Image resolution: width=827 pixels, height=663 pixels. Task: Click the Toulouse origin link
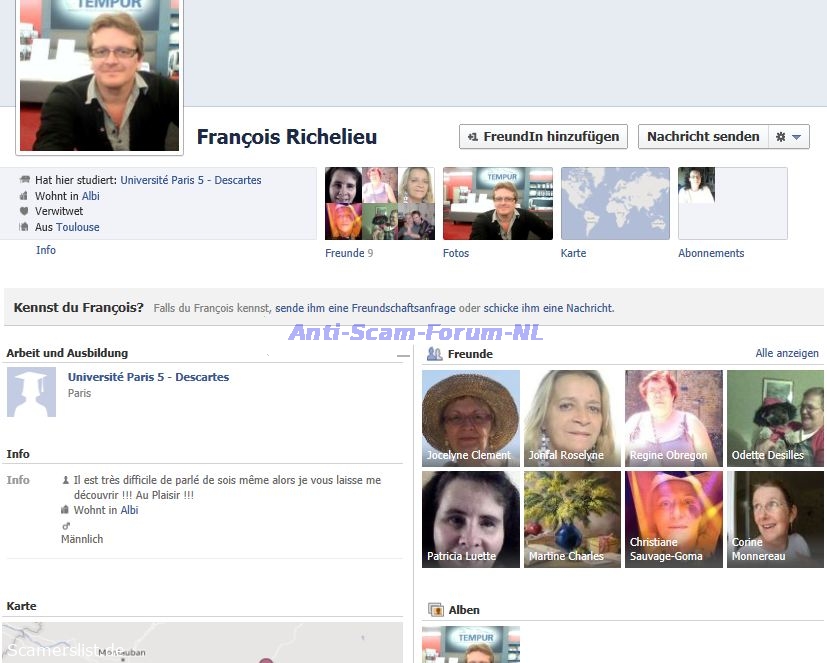(78, 227)
